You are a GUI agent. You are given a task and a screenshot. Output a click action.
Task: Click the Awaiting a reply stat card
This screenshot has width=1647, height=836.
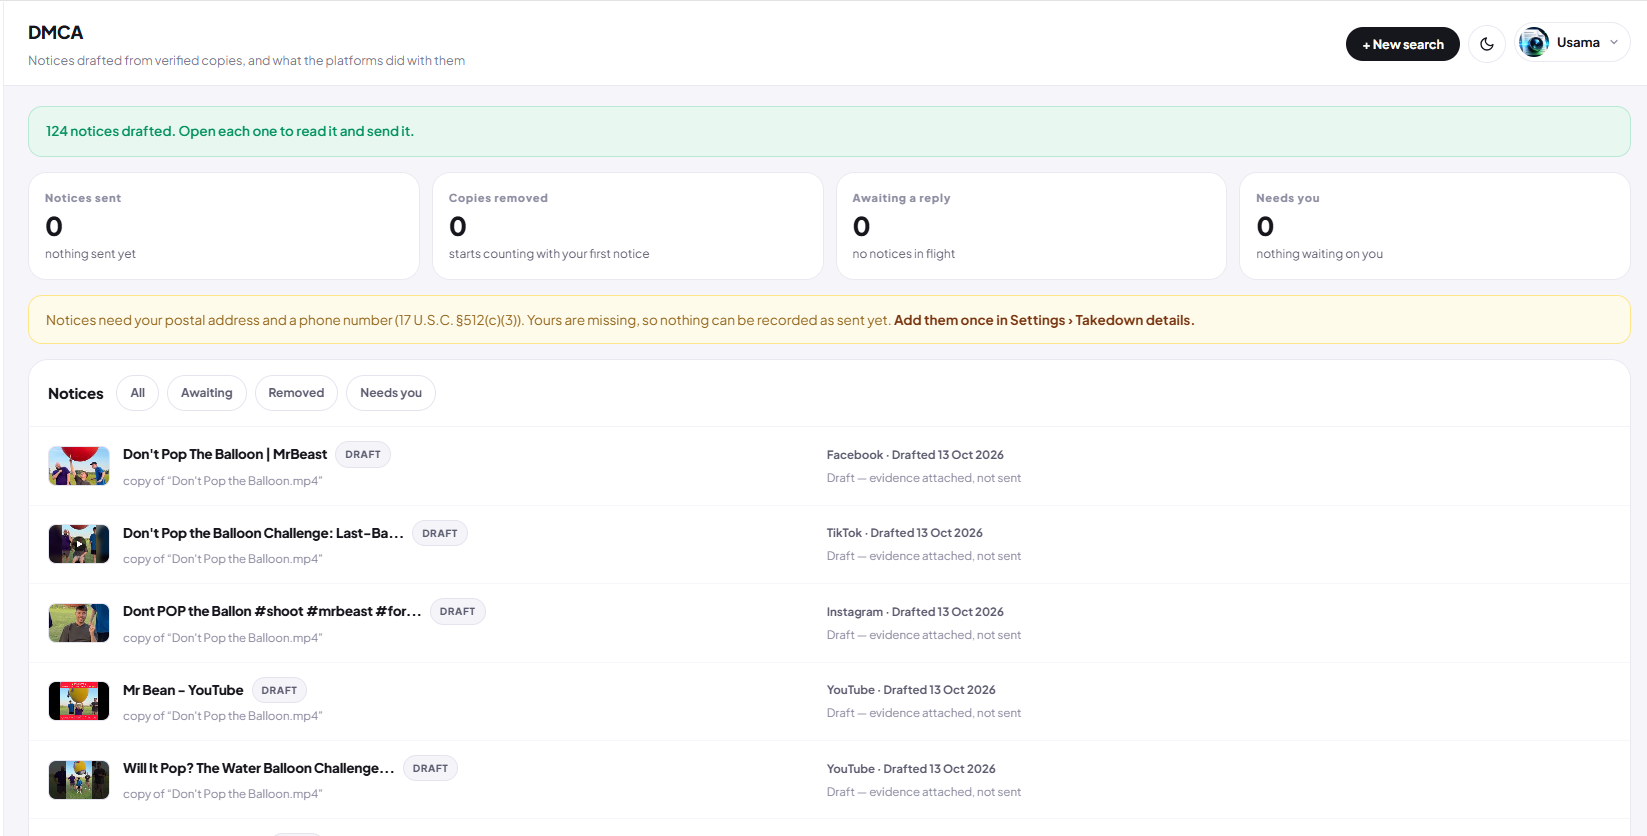1031,226
